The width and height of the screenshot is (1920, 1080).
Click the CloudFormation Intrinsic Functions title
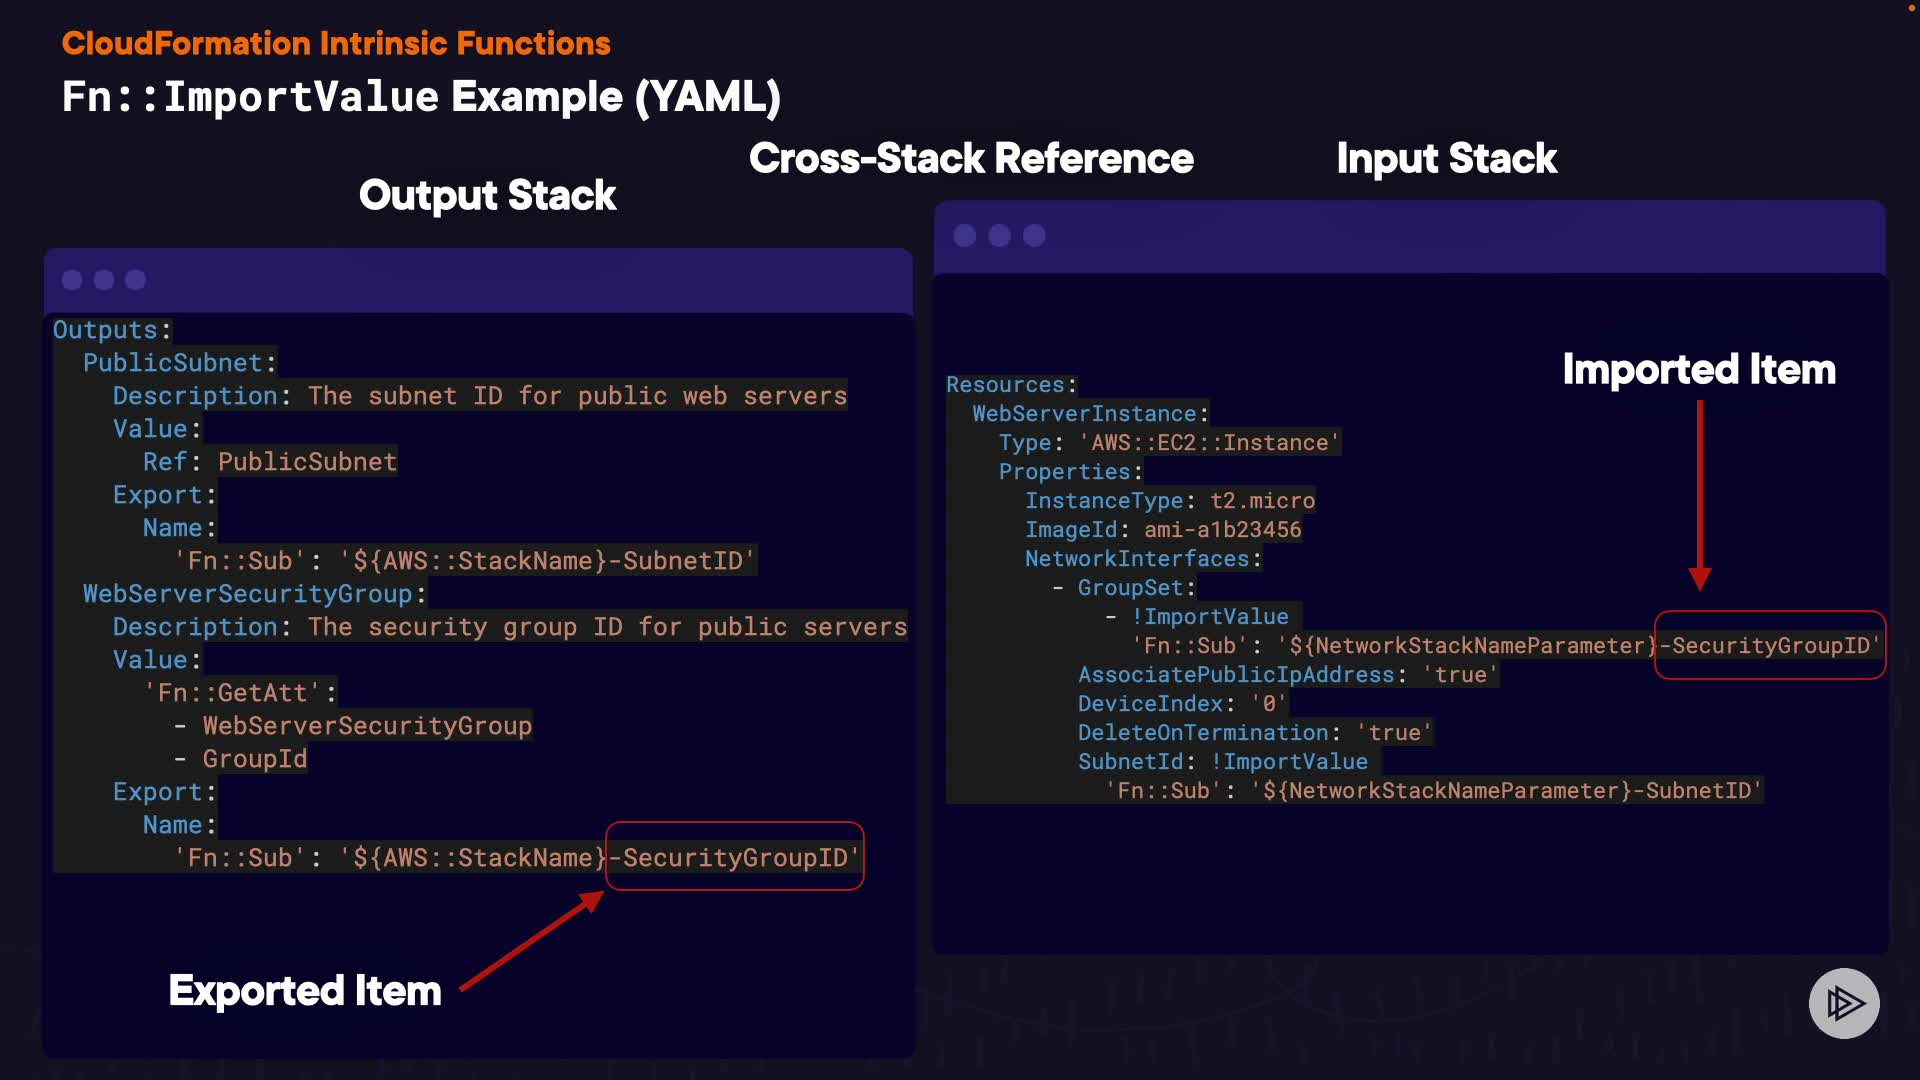(x=336, y=43)
